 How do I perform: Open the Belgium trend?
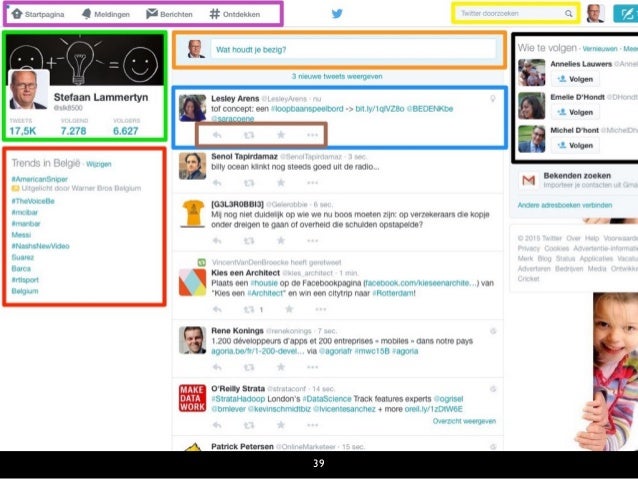click(x=25, y=291)
